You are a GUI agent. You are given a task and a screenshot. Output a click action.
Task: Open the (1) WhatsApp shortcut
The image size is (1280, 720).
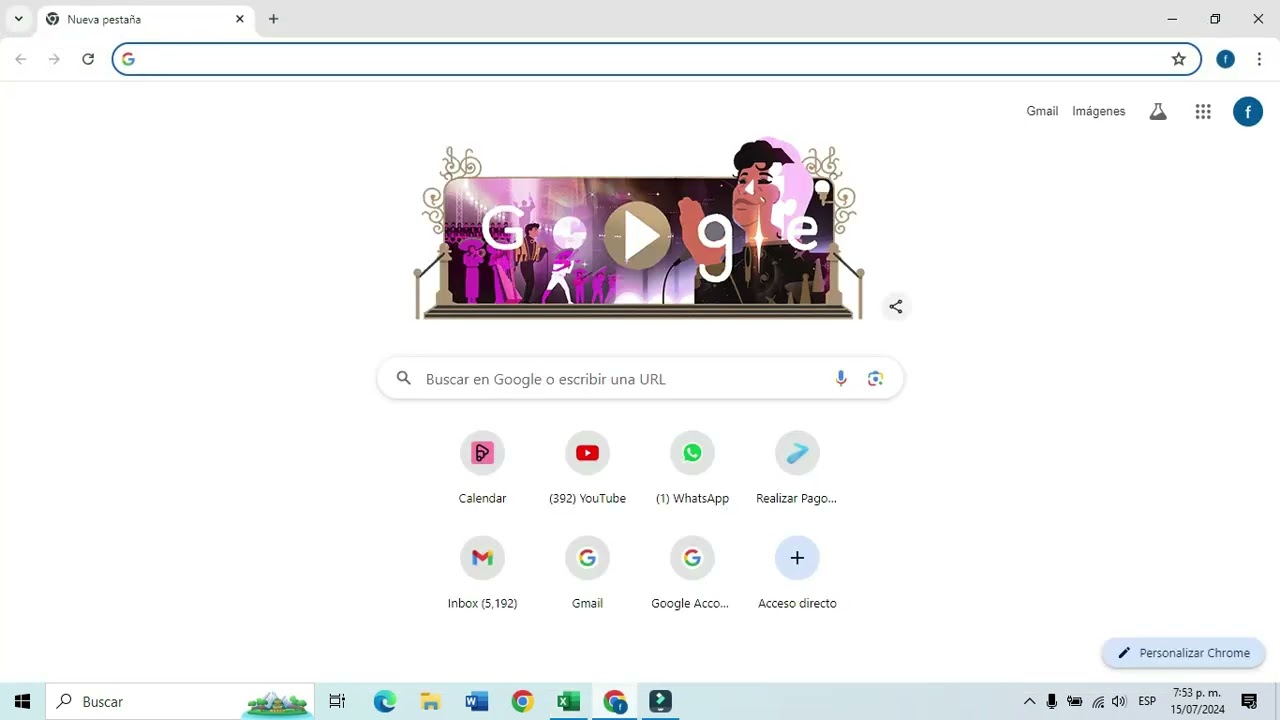pos(692,468)
